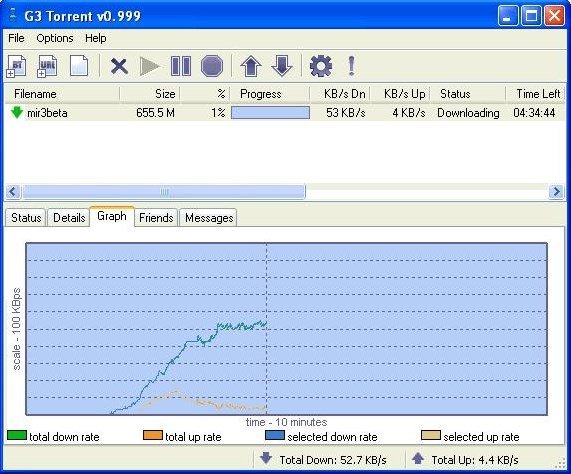Sort by KB/s Dn column header
Screen dimensions: 571x474
(x=340, y=94)
